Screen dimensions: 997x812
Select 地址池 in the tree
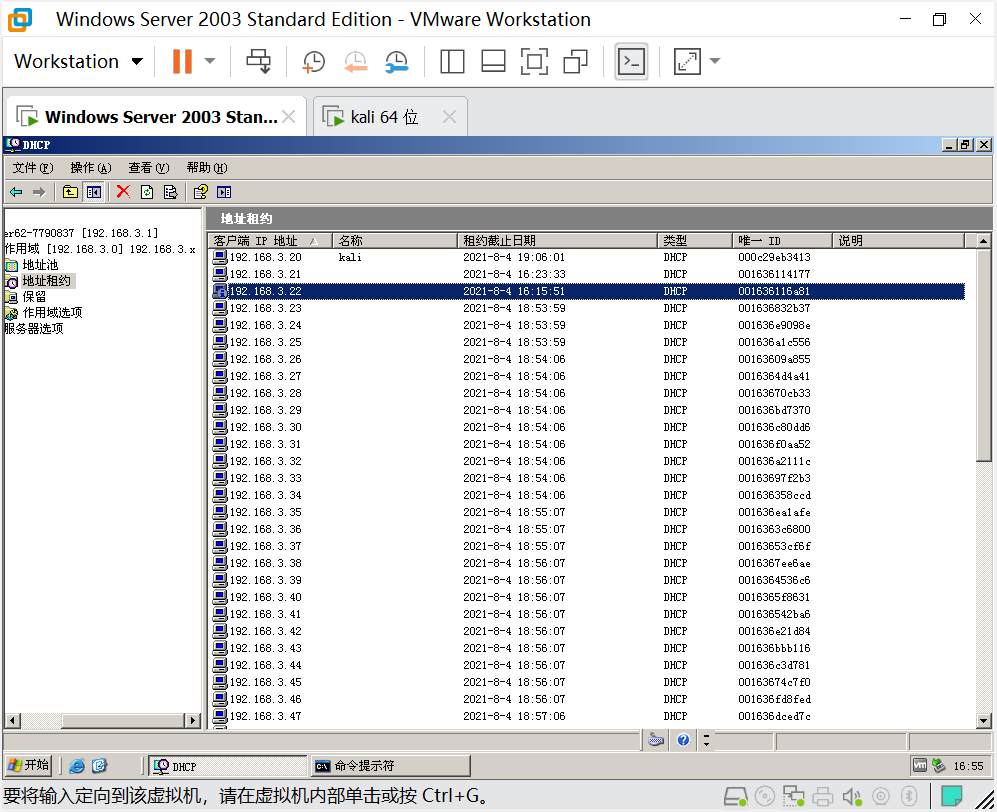point(40,265)
